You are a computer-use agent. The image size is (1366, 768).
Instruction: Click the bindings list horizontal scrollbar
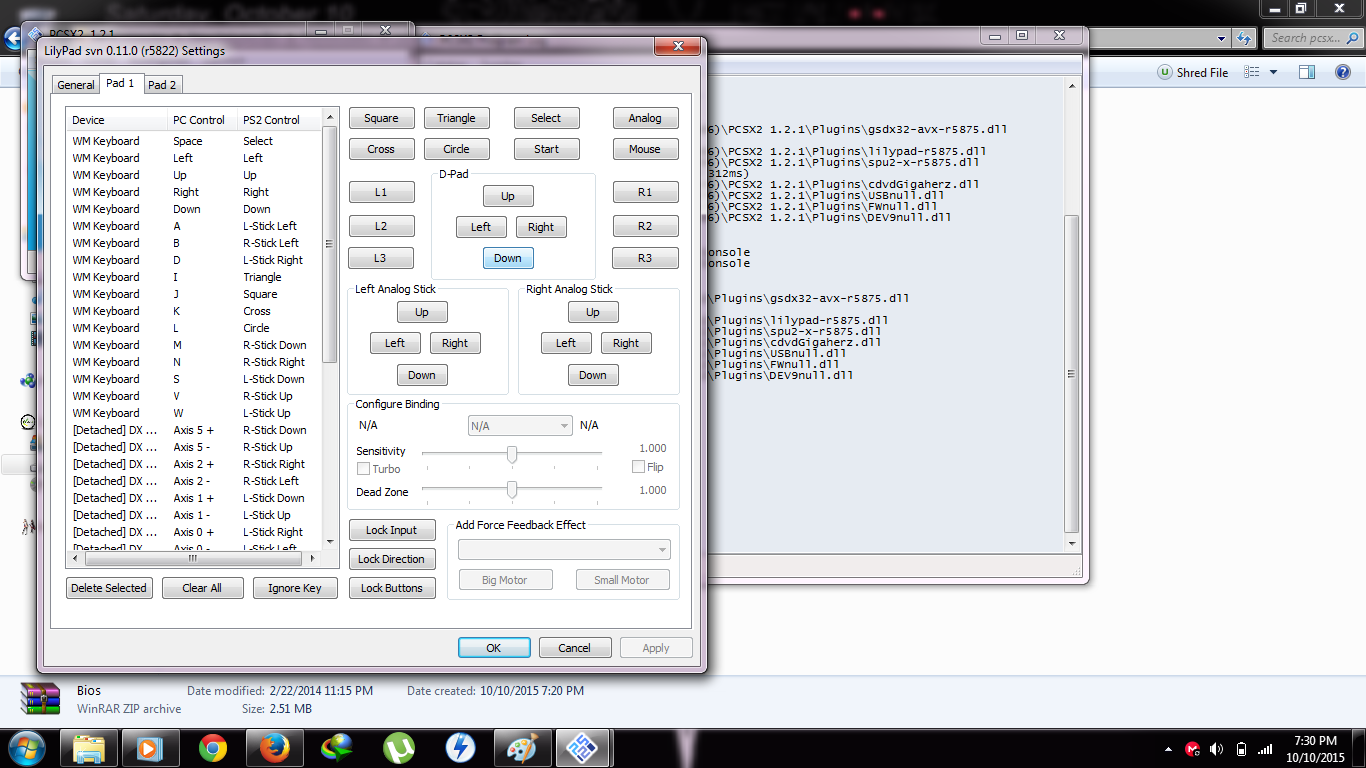[x=195, y=559]
